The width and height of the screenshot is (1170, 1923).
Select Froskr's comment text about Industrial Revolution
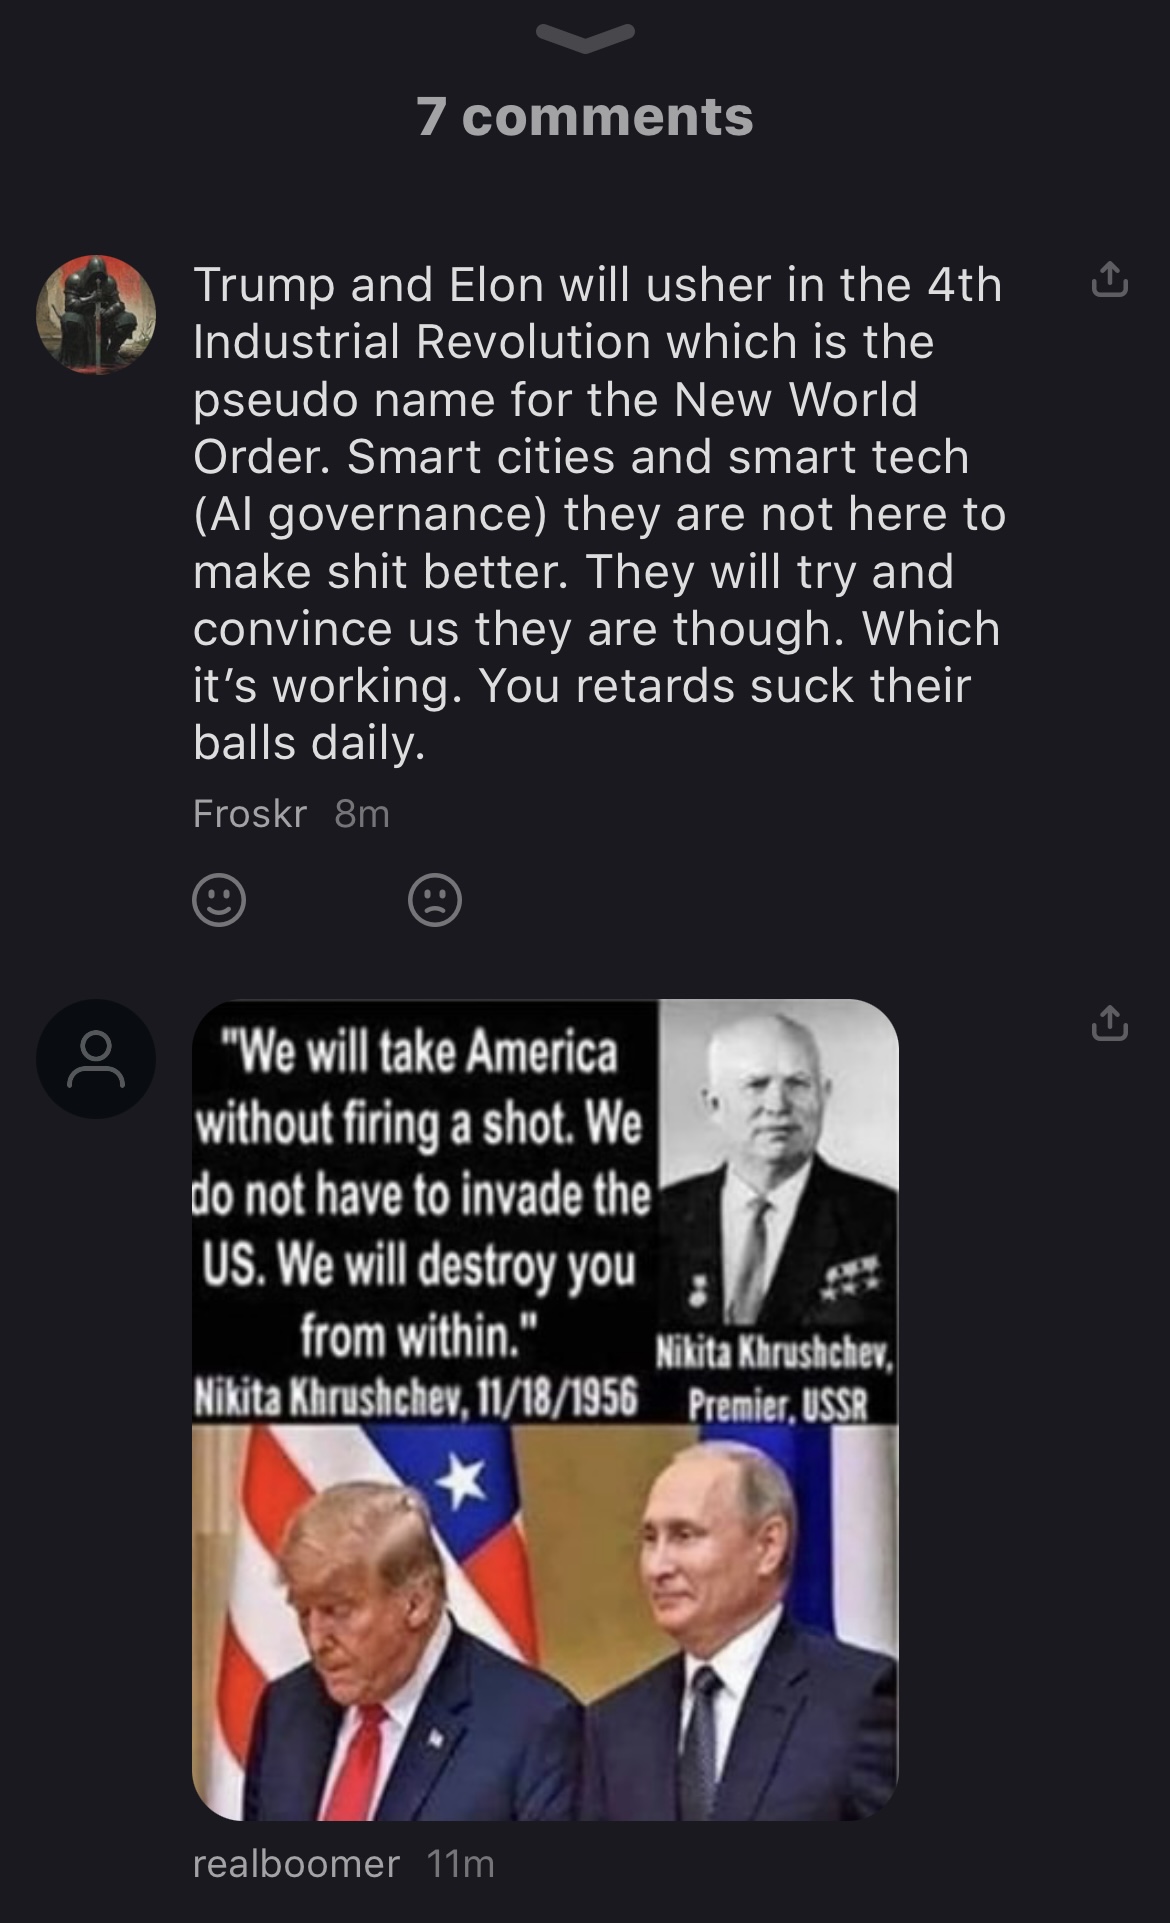pyautogui.click(x=599, y=513)
